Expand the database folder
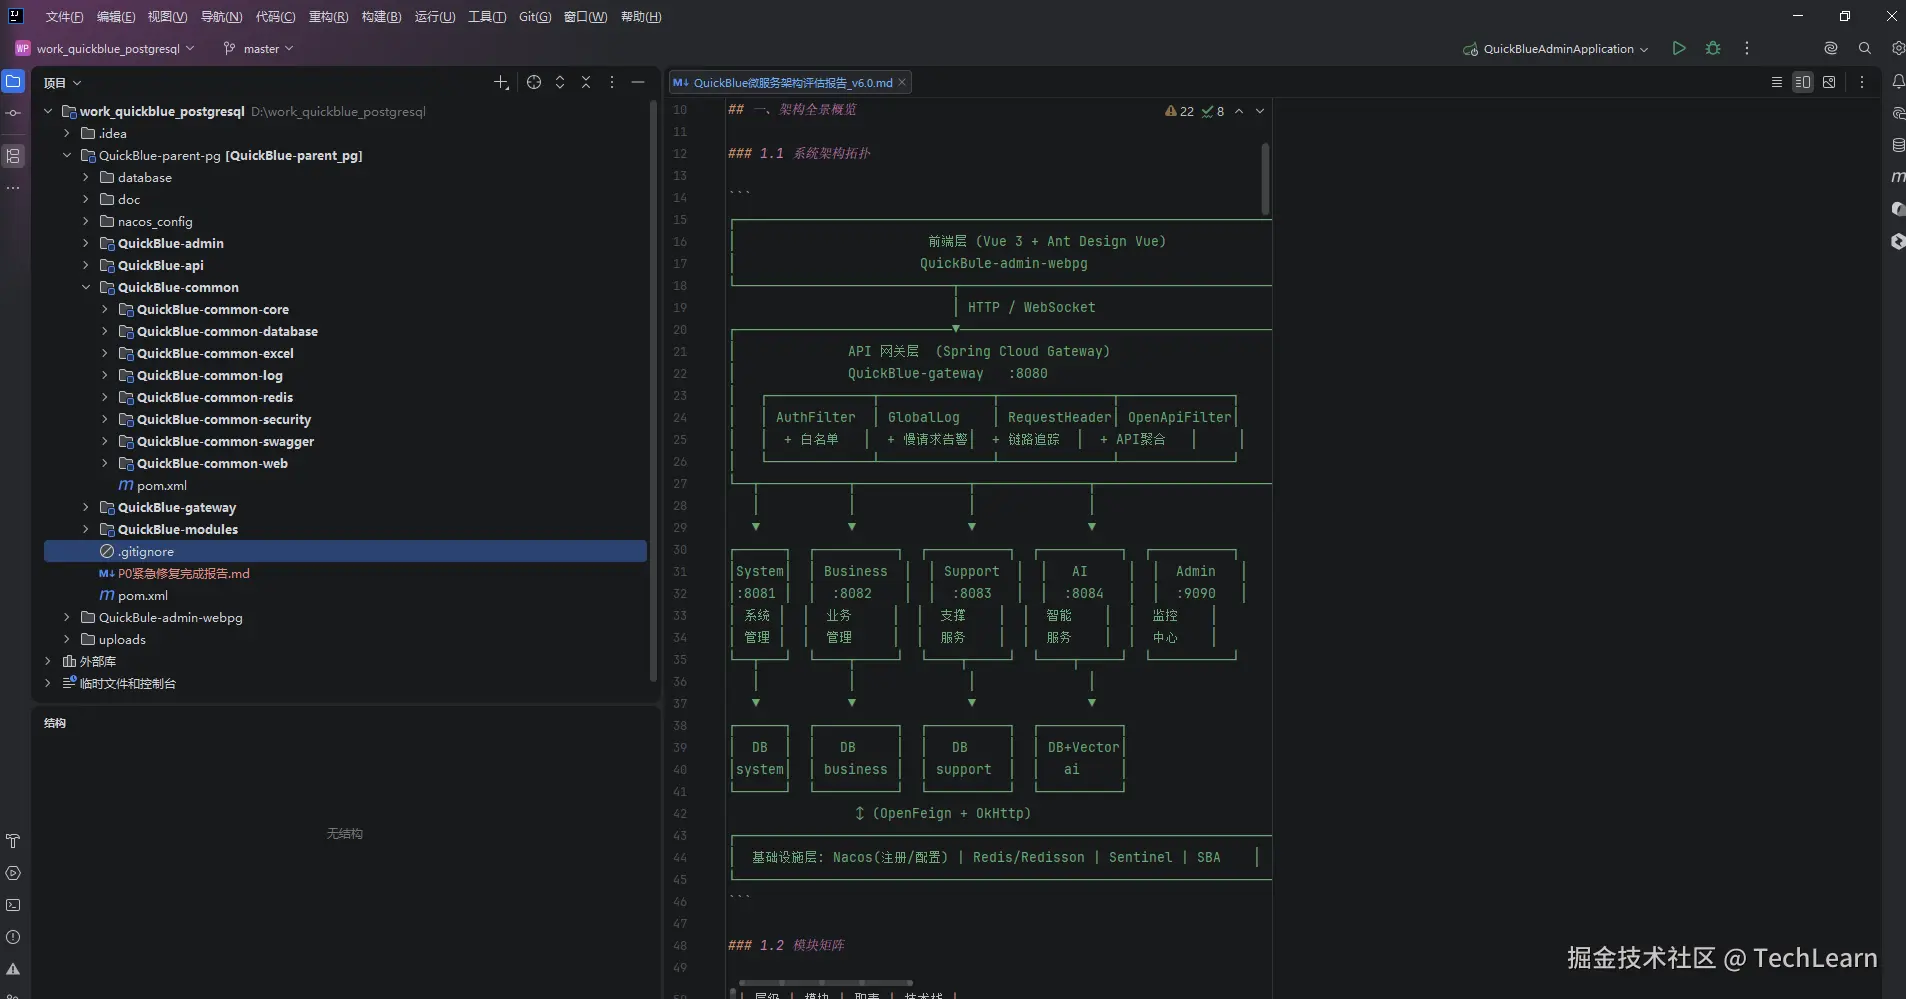Image resolution: width=1906 pixels, height=999 pixels. [86, 177]
